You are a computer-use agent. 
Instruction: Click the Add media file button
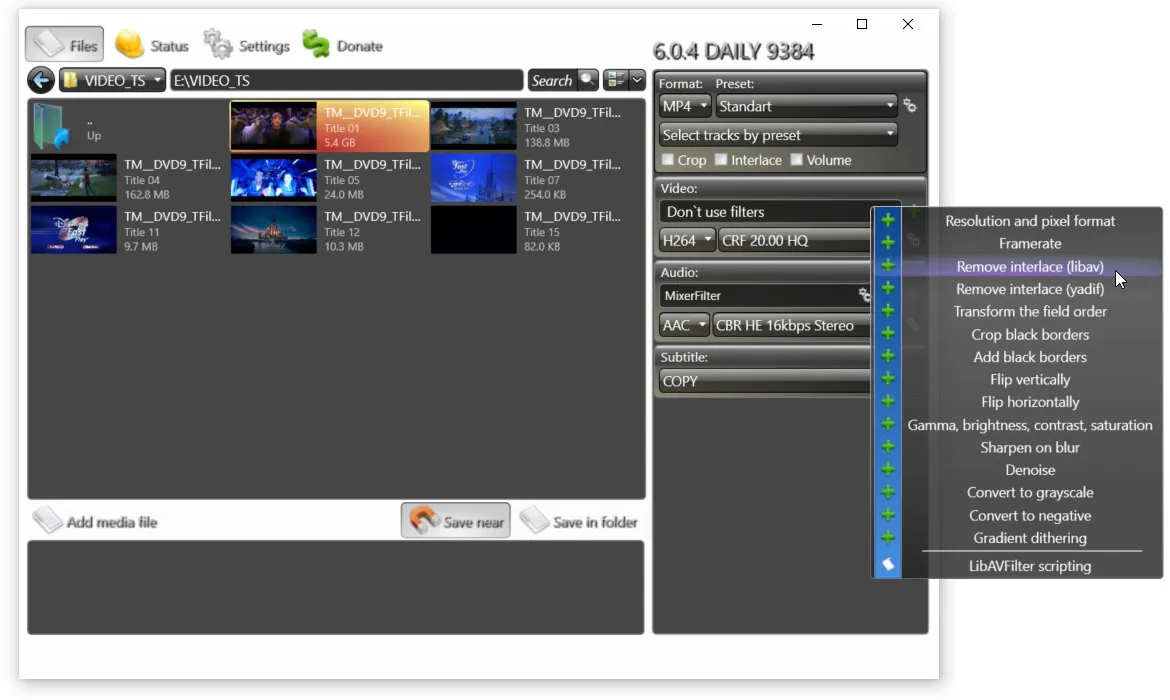[95, 520]
